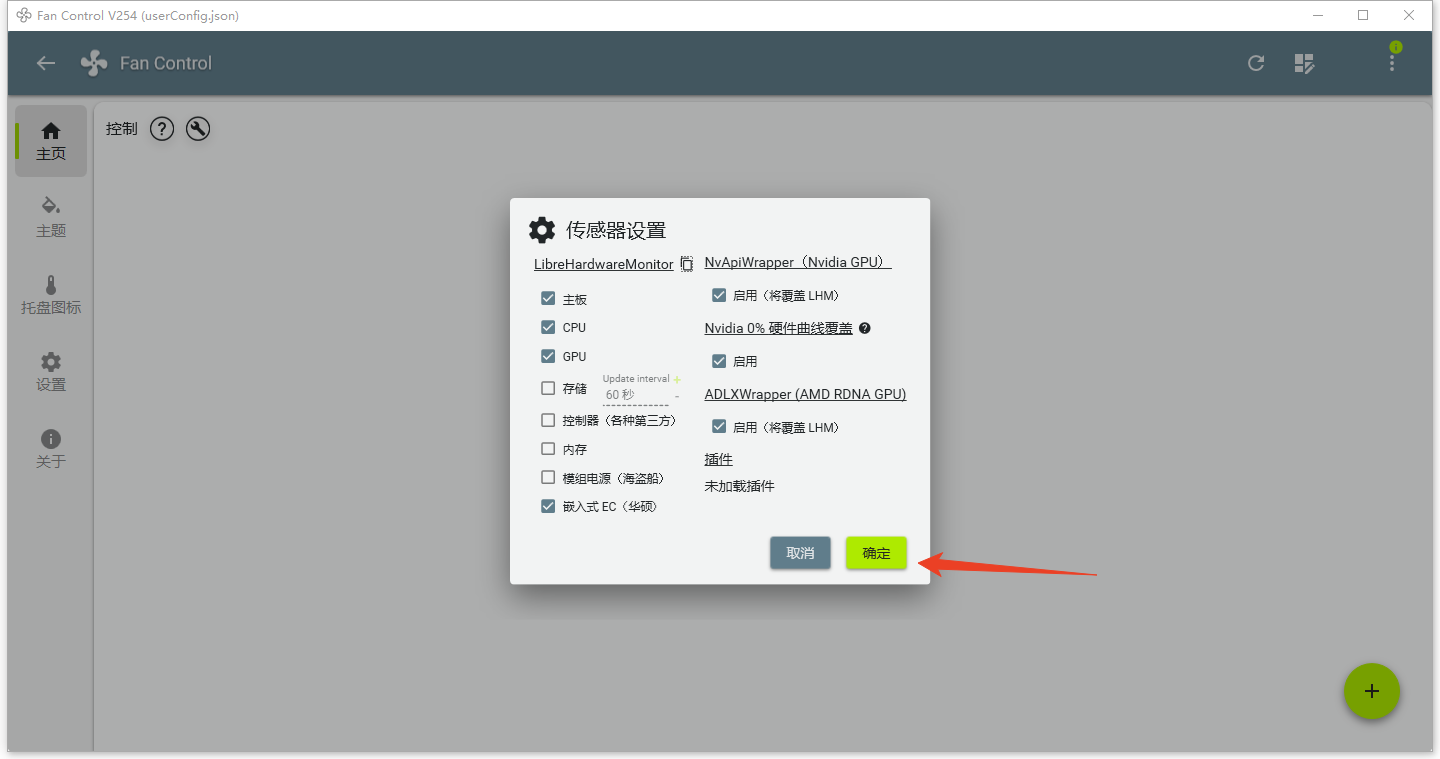Decrease update interval with minus stepper
Viewport: 1440px width, 759px height.
pyautogui.click(x=677, y=397)
